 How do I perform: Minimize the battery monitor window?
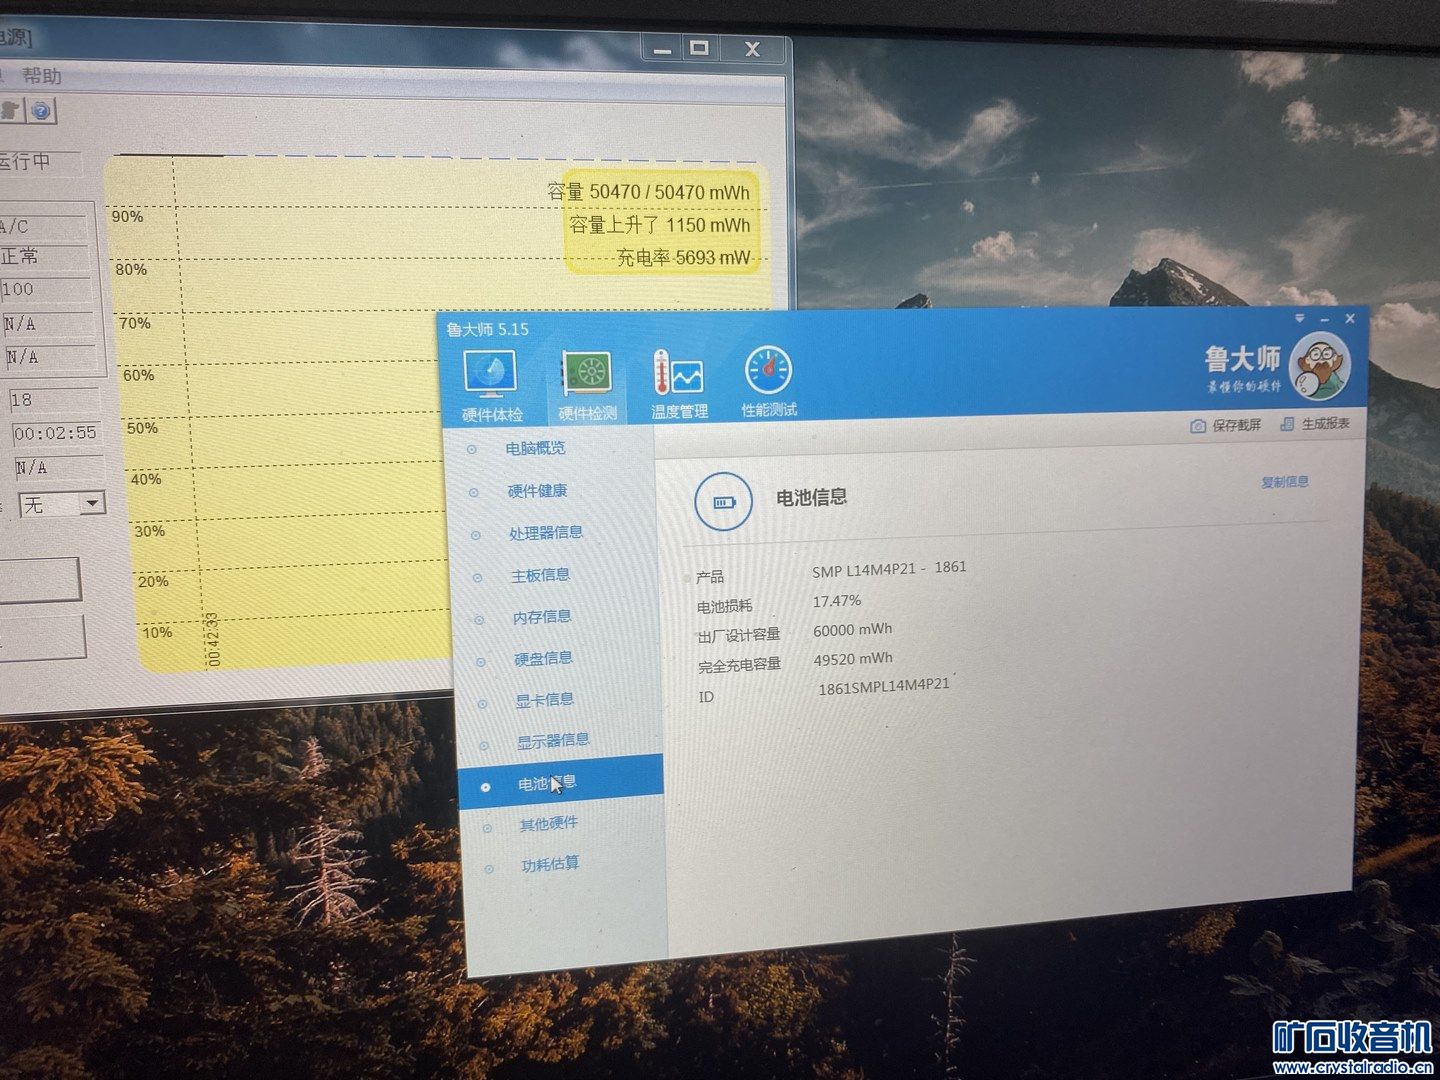pos(662,48)
